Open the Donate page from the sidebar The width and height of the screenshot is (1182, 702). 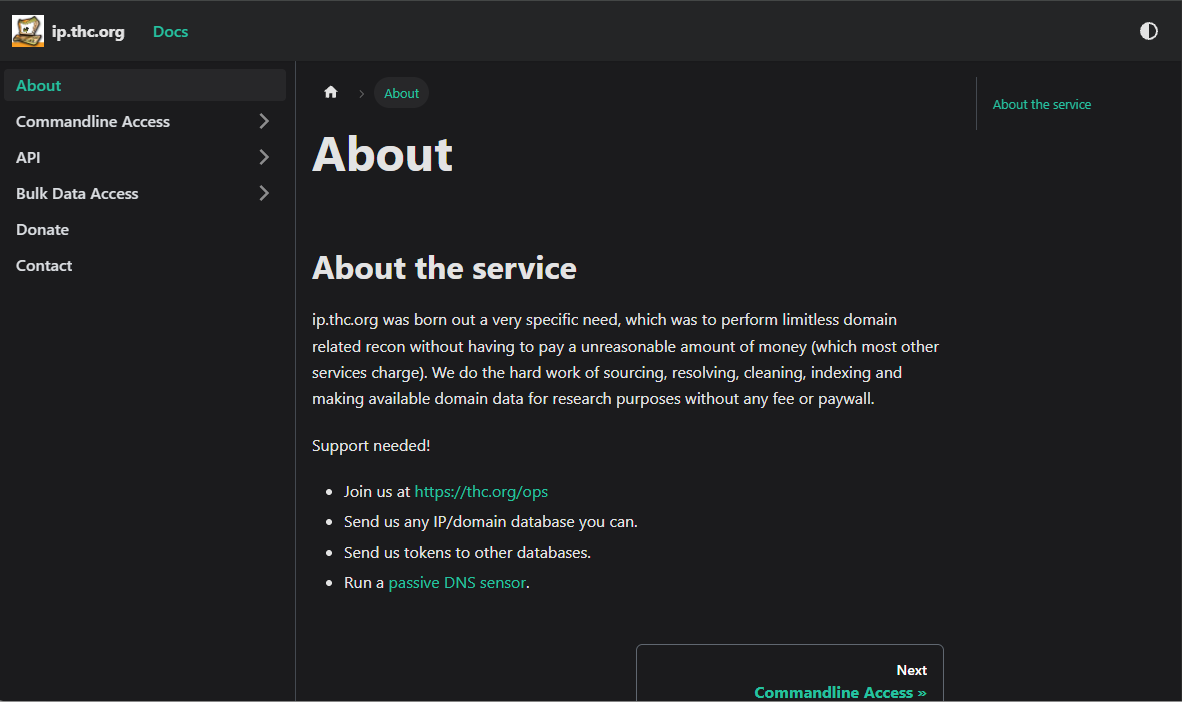[x=42, y=229]
